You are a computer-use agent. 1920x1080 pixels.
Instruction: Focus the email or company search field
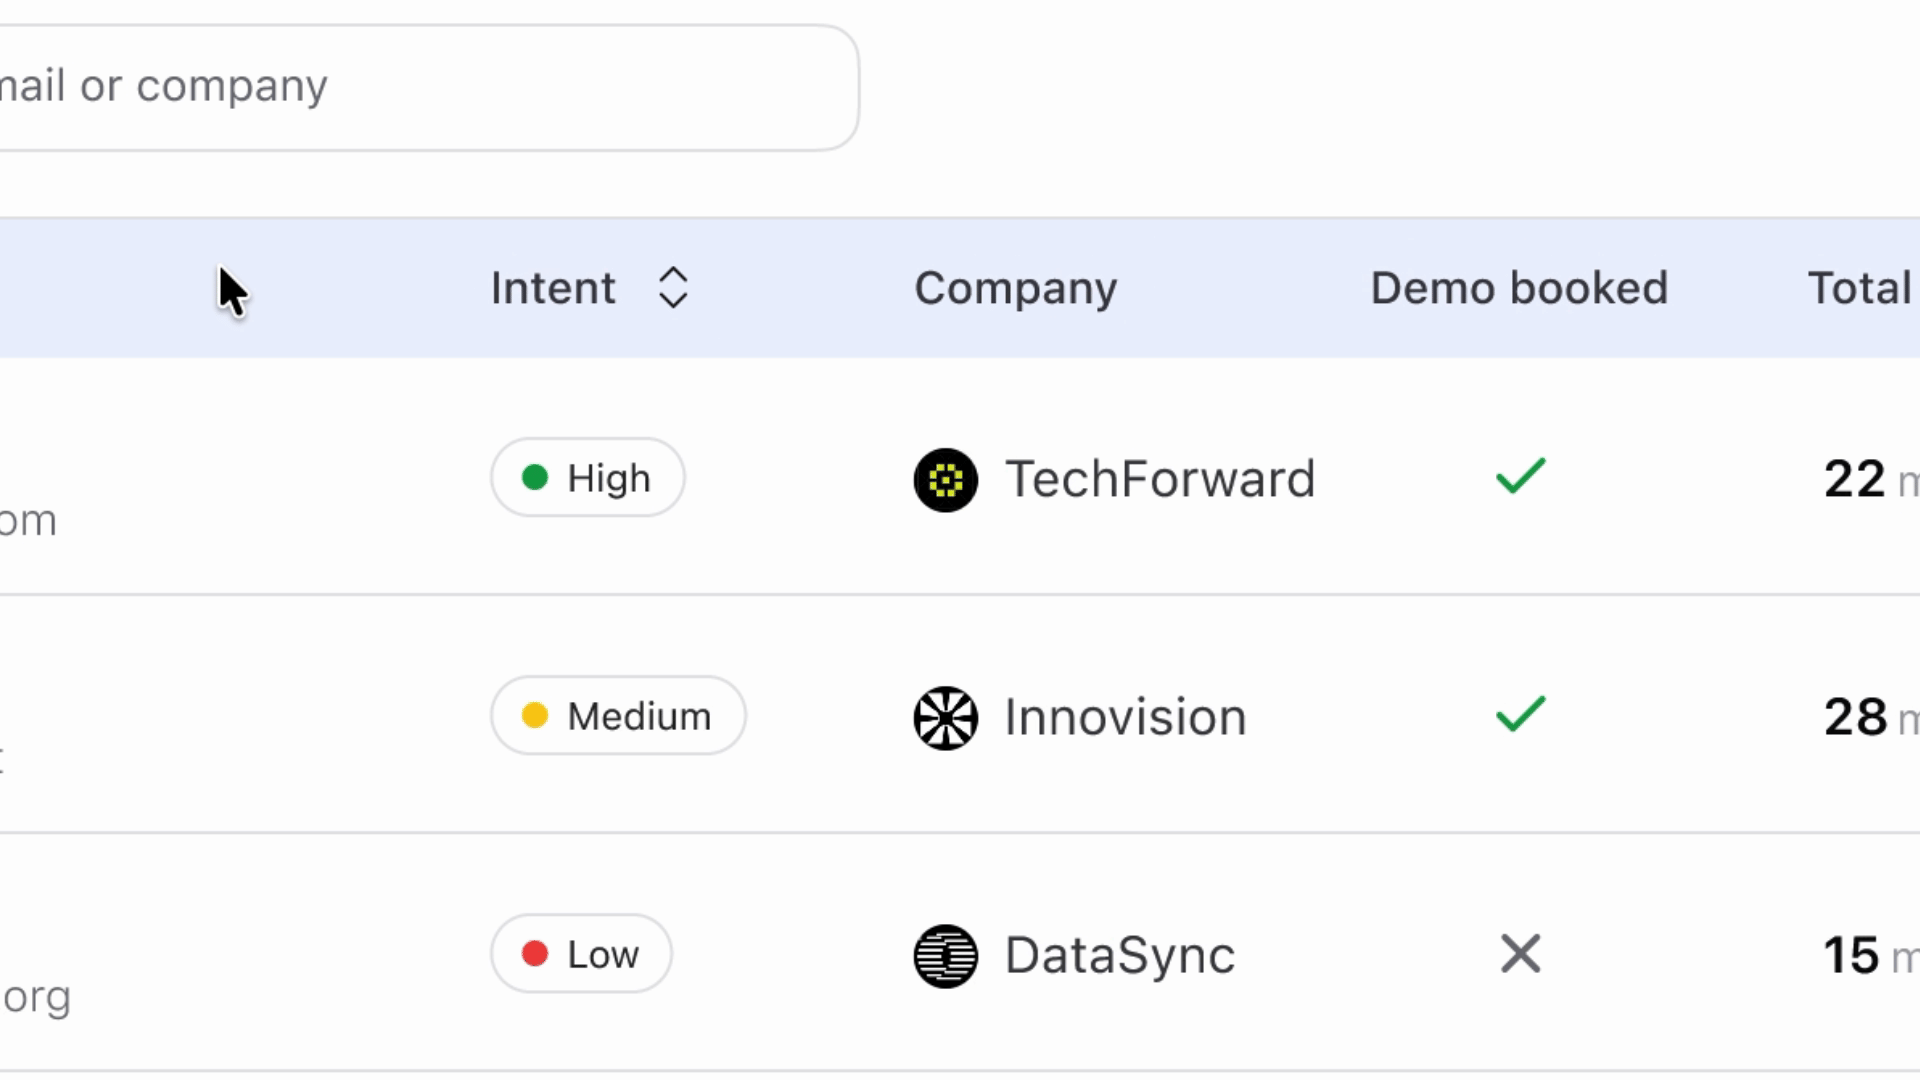point(420,87)
